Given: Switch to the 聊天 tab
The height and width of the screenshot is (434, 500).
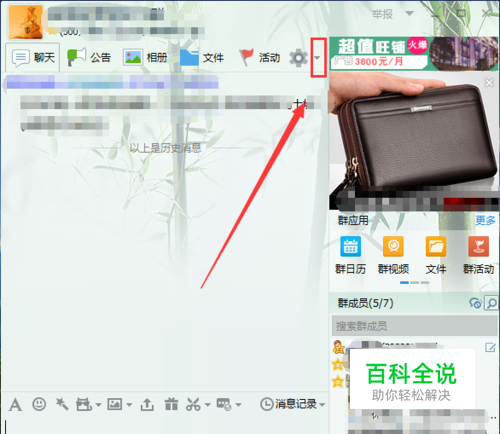Looking at the screenshot, I should [33, 58].
